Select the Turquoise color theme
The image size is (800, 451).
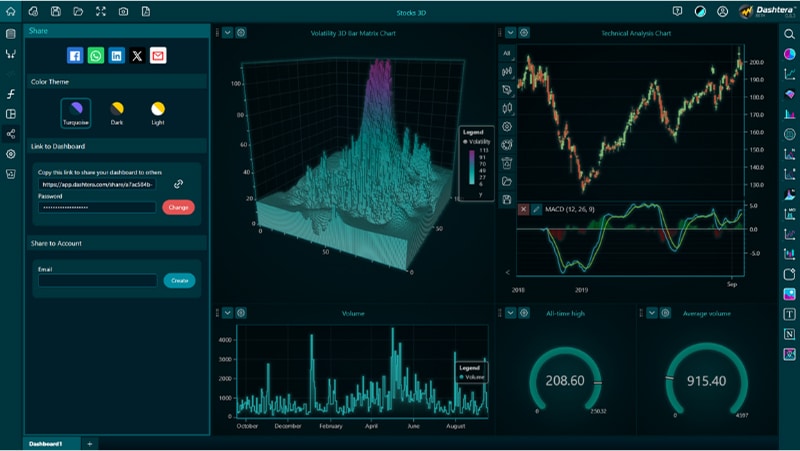76,108
